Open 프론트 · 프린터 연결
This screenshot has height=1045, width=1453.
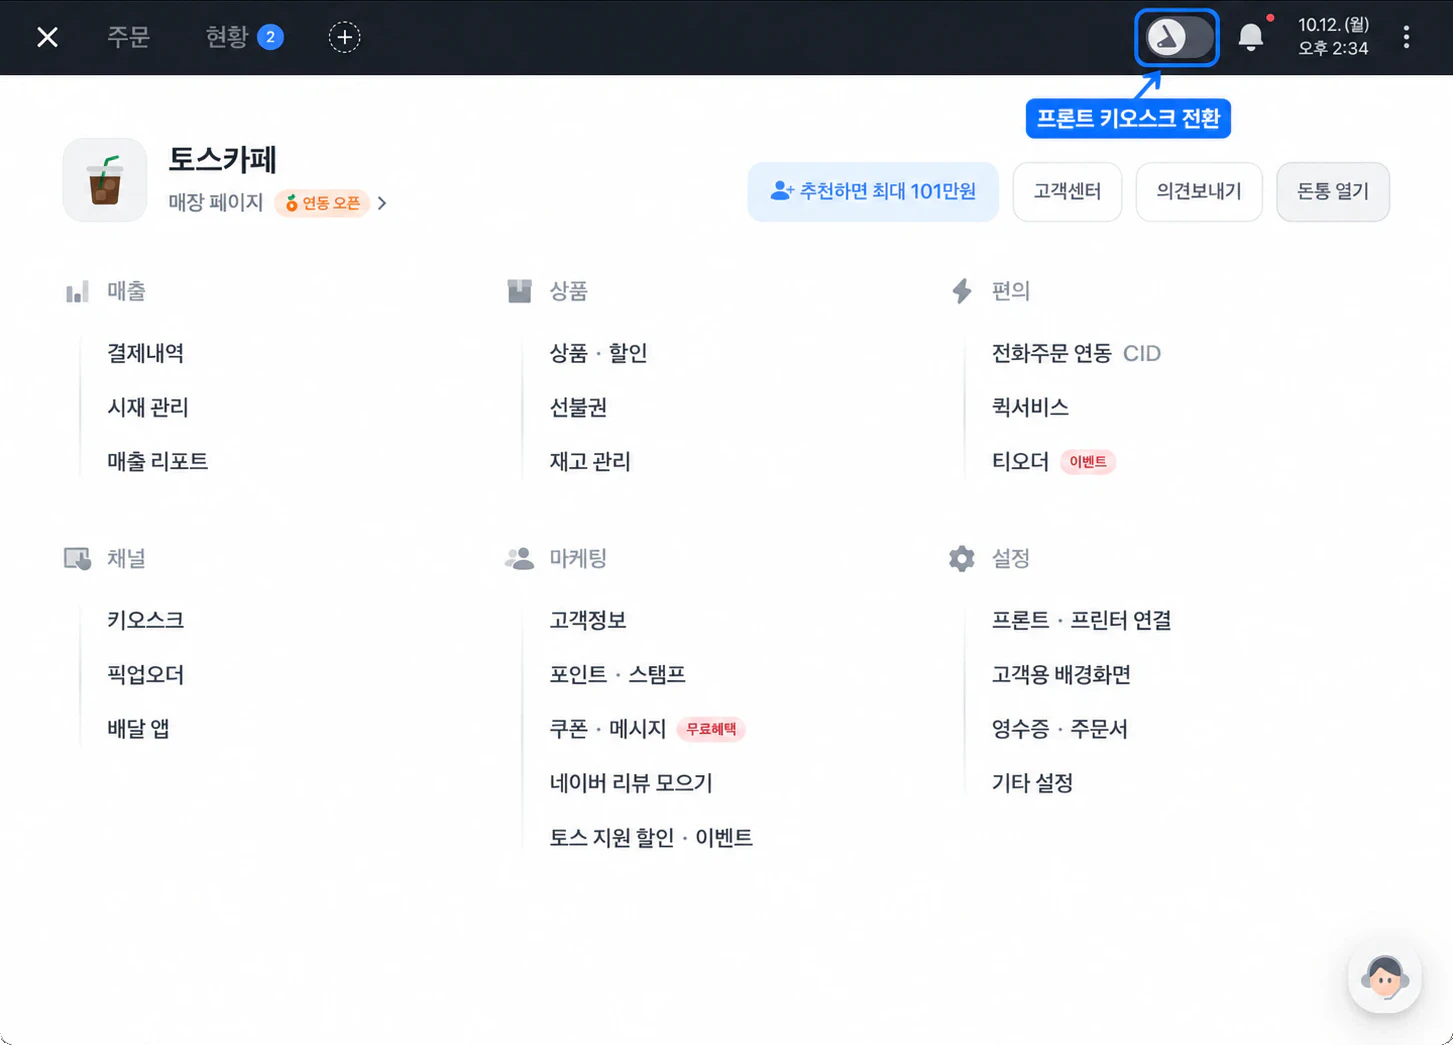point(1081,620)
